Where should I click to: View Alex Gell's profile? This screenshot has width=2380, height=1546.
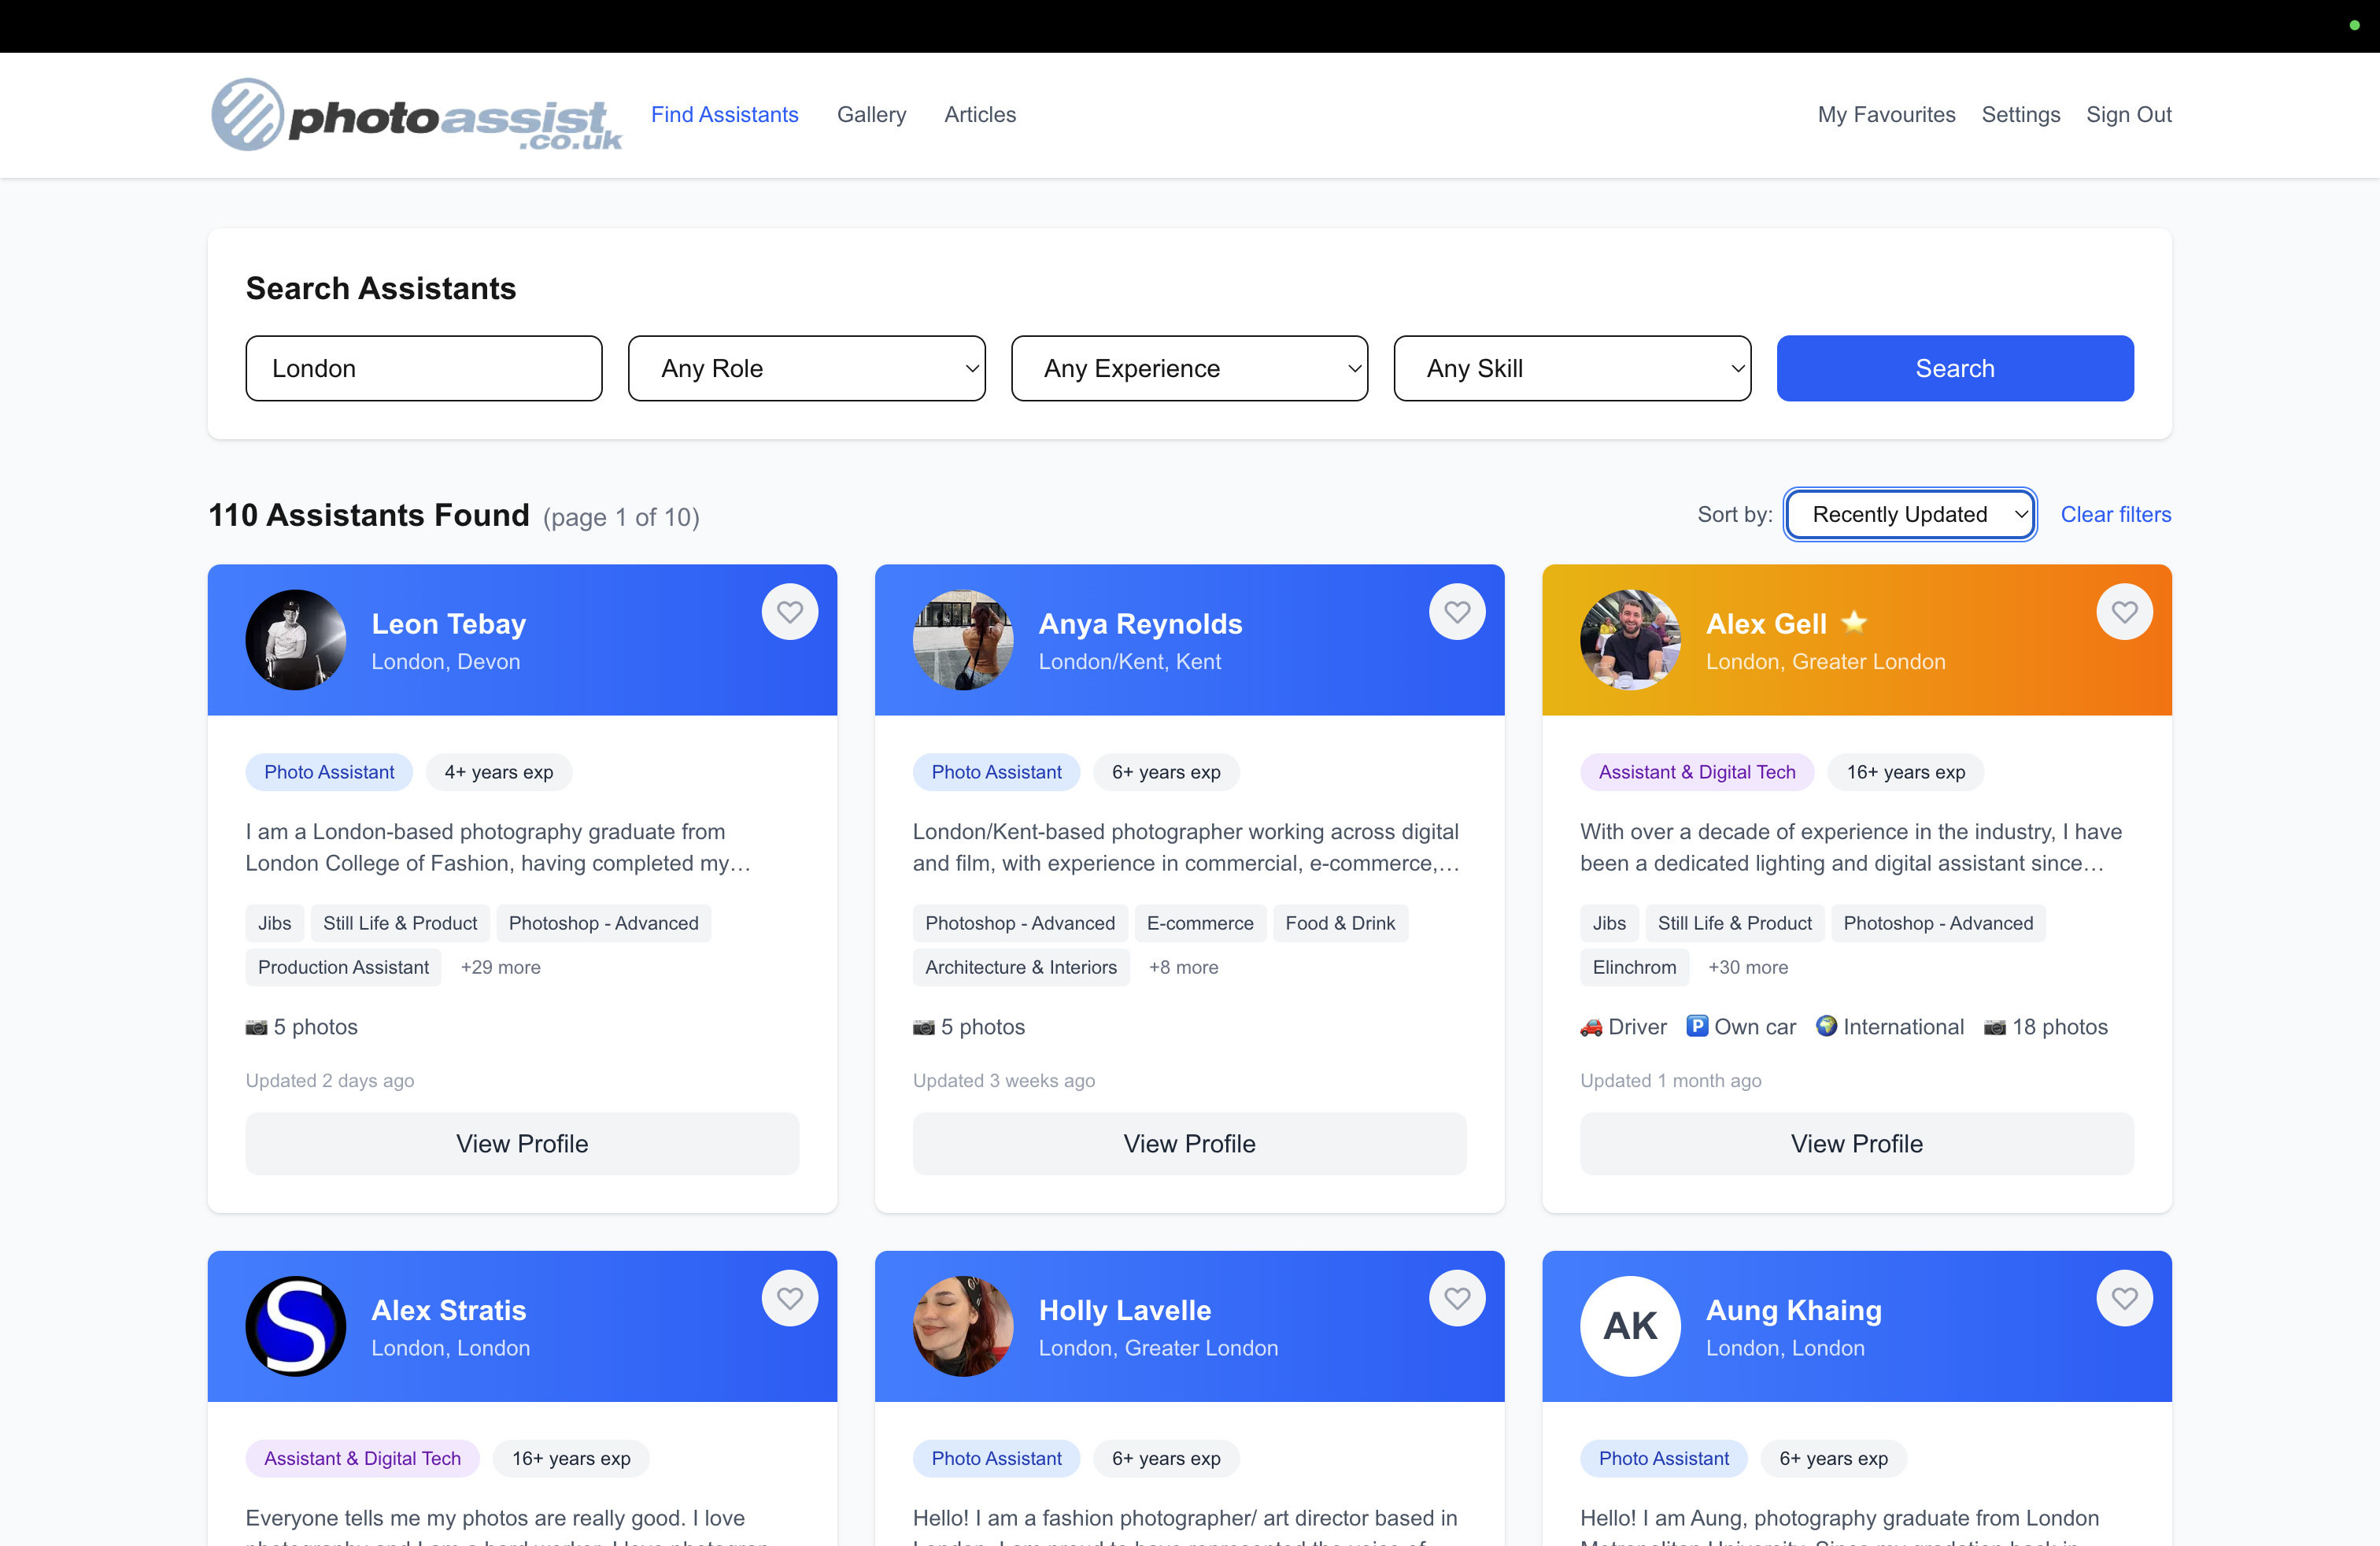tap(1856, 1143)
